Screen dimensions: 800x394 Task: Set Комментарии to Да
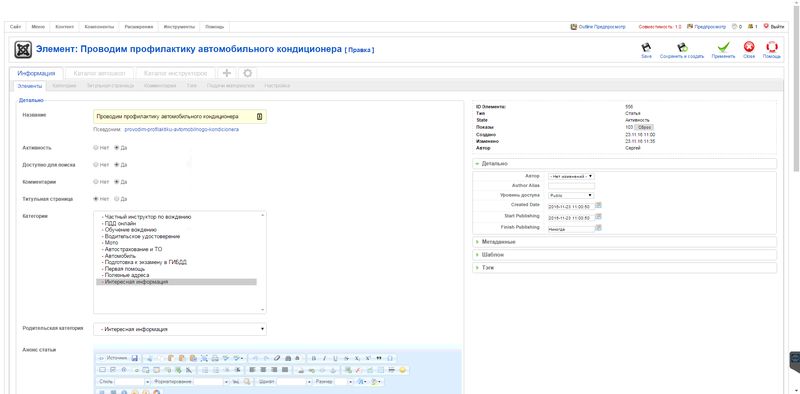(x=116, y=182)
